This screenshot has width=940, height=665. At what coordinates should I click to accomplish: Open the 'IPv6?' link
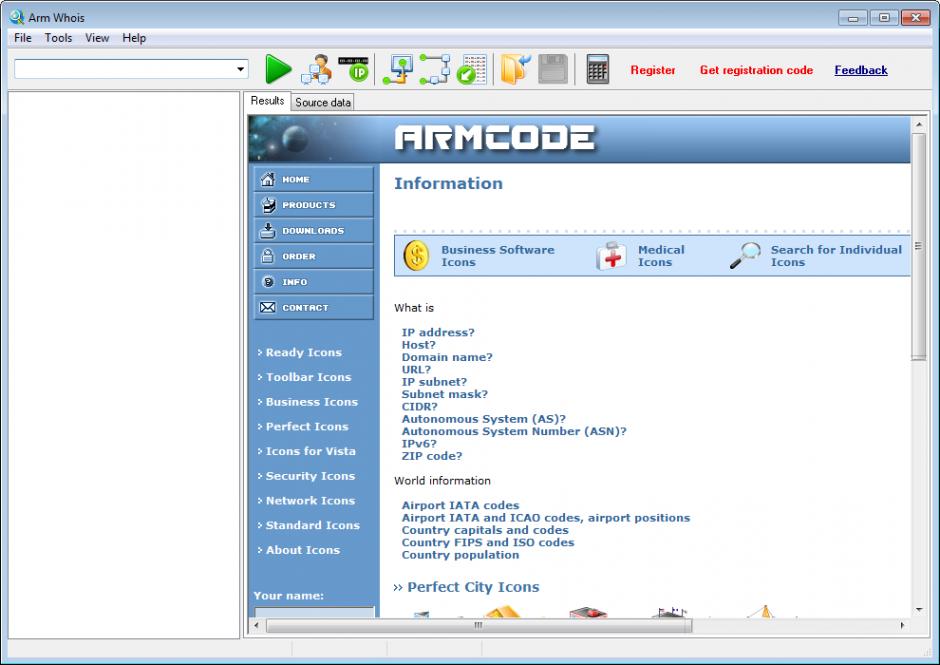click(419, 444)
